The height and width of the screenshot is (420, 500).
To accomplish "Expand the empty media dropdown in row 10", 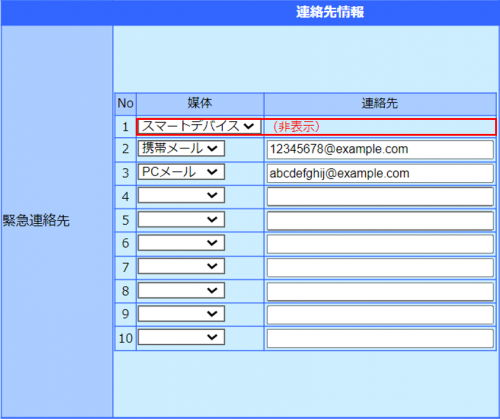I will (x=181, y=337).
